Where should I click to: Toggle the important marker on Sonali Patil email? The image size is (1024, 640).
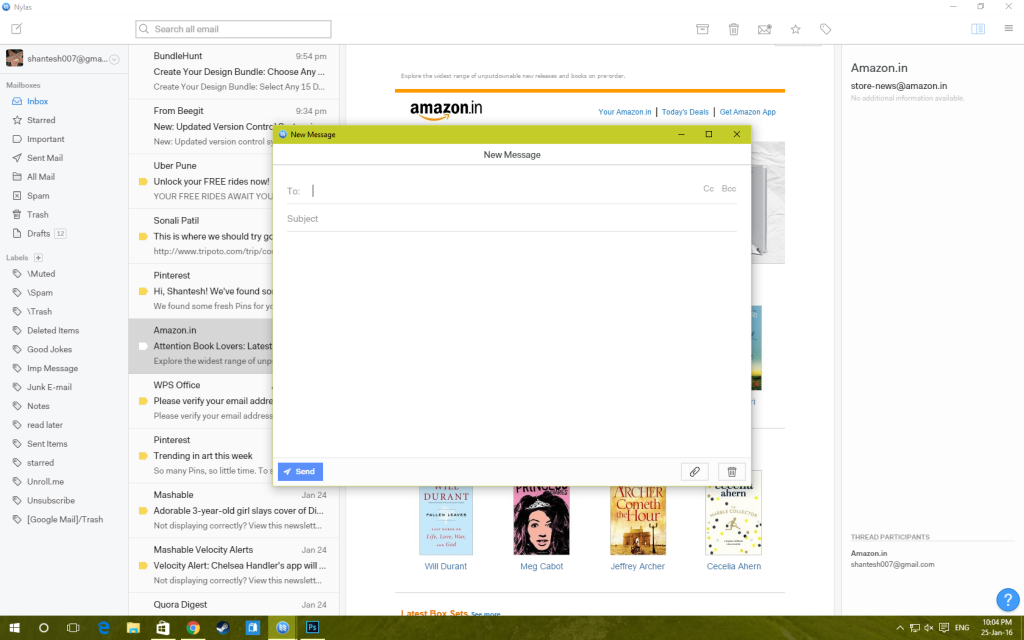click(143, 236)
